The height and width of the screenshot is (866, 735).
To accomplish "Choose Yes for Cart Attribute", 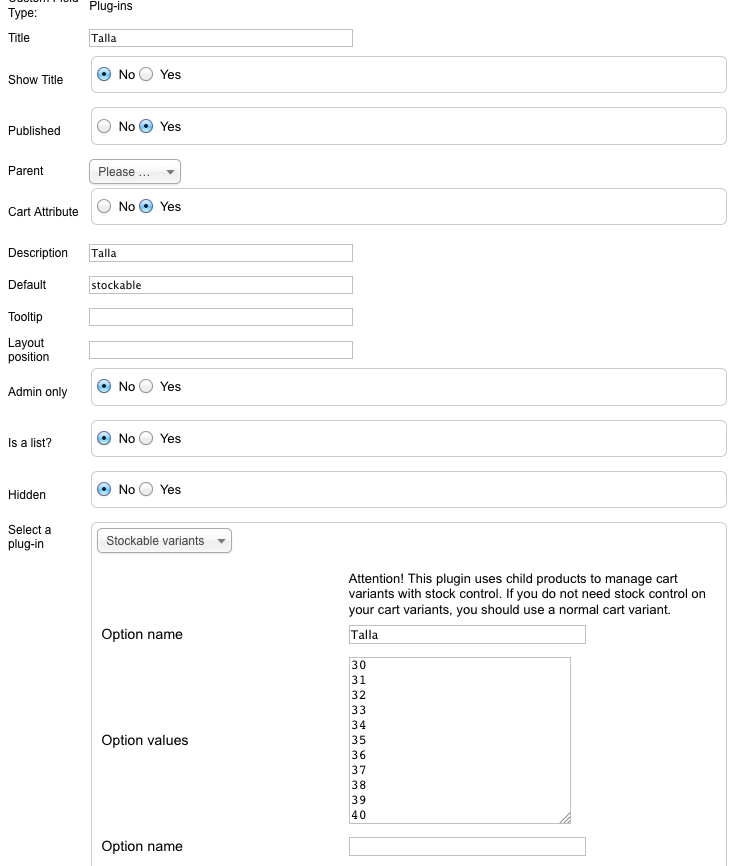I will click(146, 206).
